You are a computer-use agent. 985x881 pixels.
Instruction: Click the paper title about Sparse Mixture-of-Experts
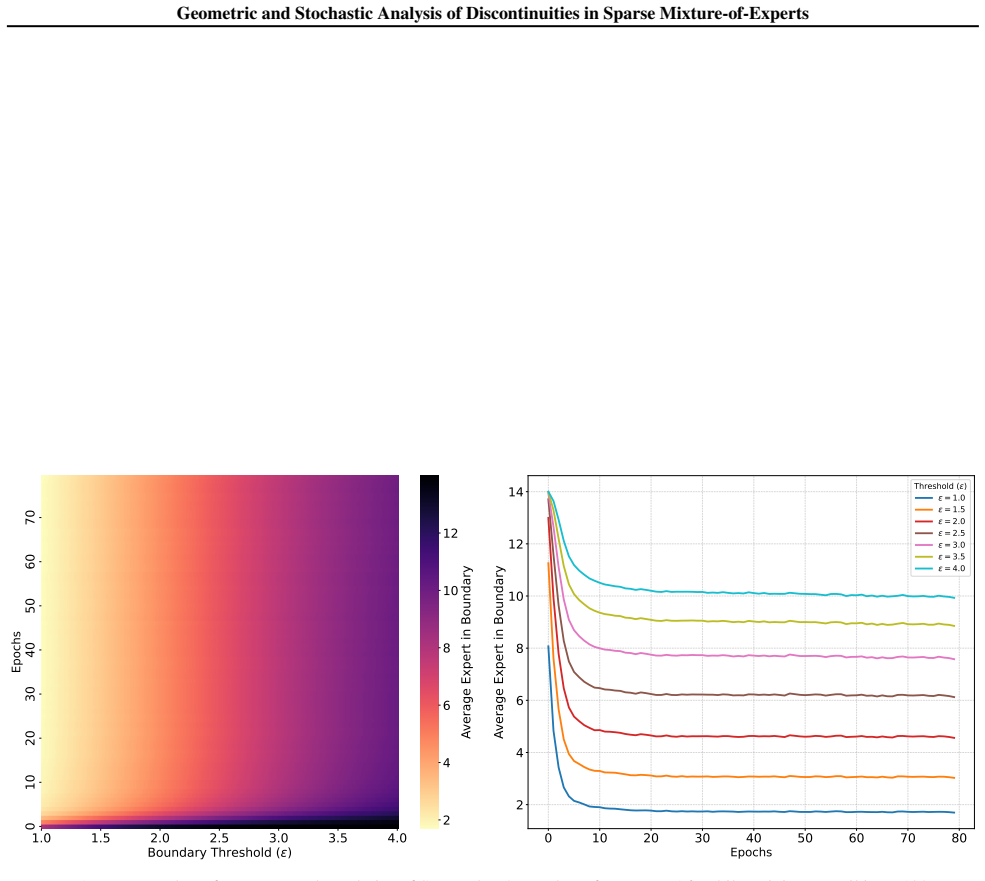(492, 13)
